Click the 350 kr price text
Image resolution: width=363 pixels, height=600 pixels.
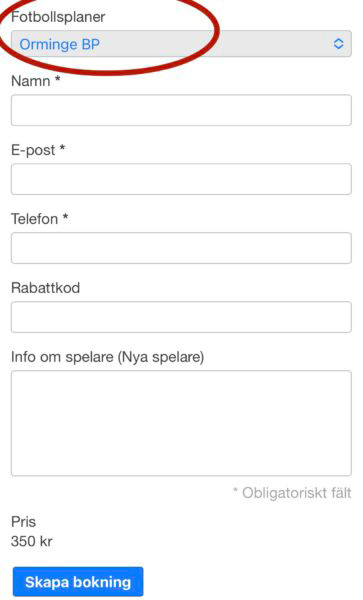pos(32,541)
